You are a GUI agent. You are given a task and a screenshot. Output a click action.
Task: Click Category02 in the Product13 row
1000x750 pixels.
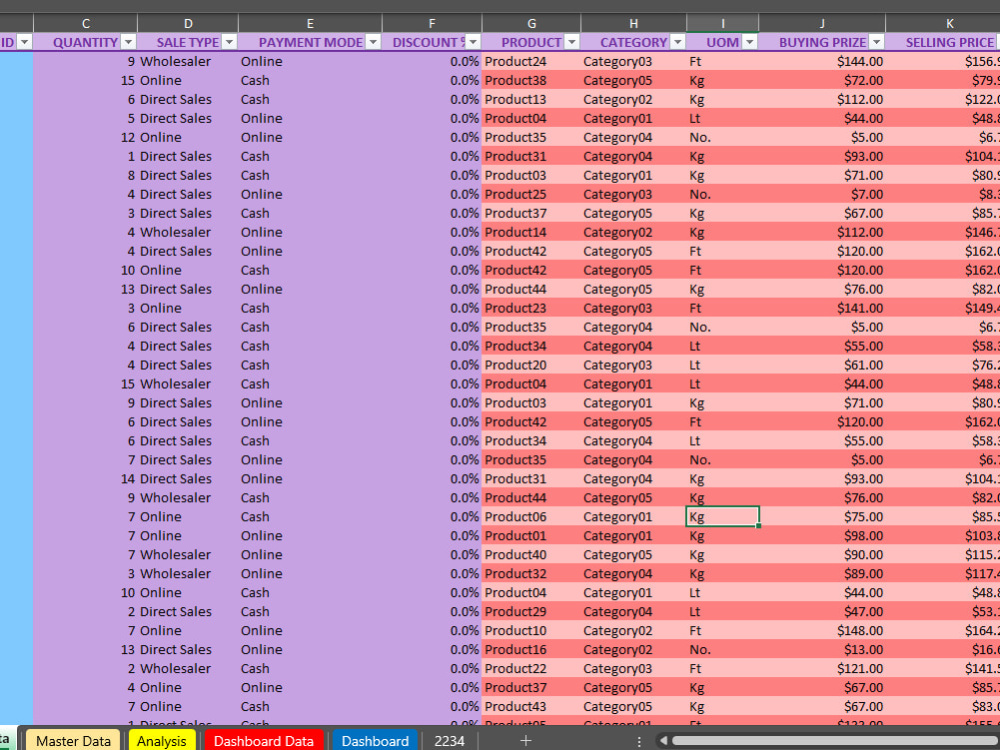[633, 99]
